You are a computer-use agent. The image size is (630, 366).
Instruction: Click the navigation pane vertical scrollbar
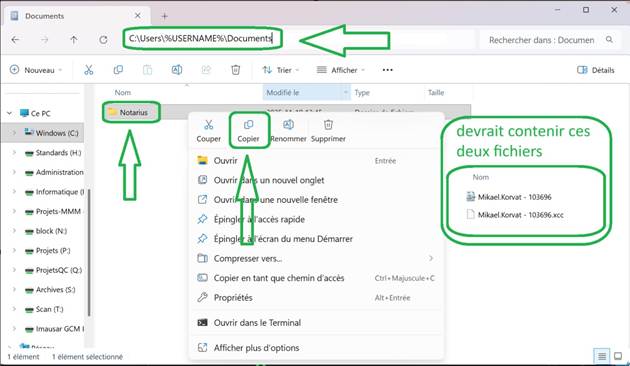(x=89, y=252)
